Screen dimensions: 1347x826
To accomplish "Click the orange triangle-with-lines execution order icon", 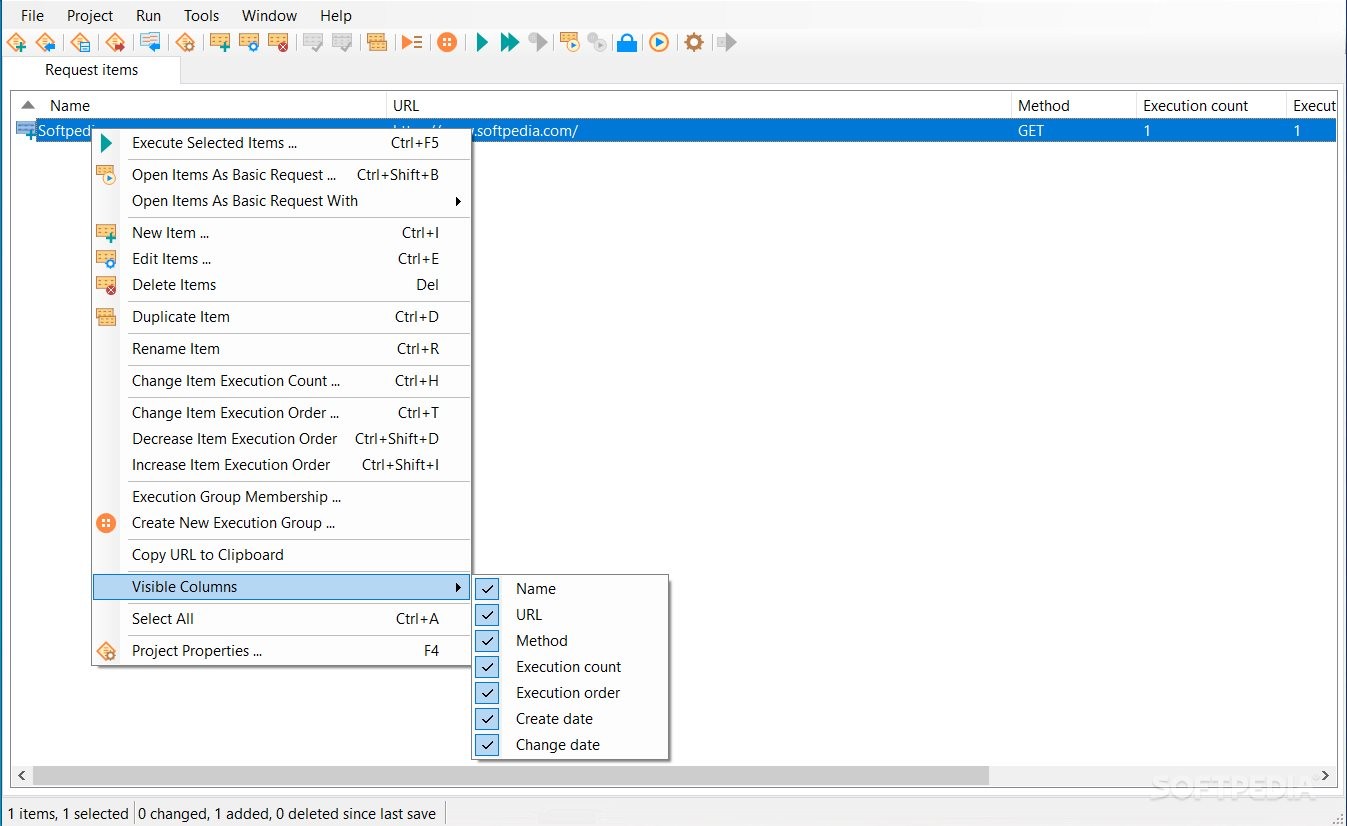I will point(412,42).
